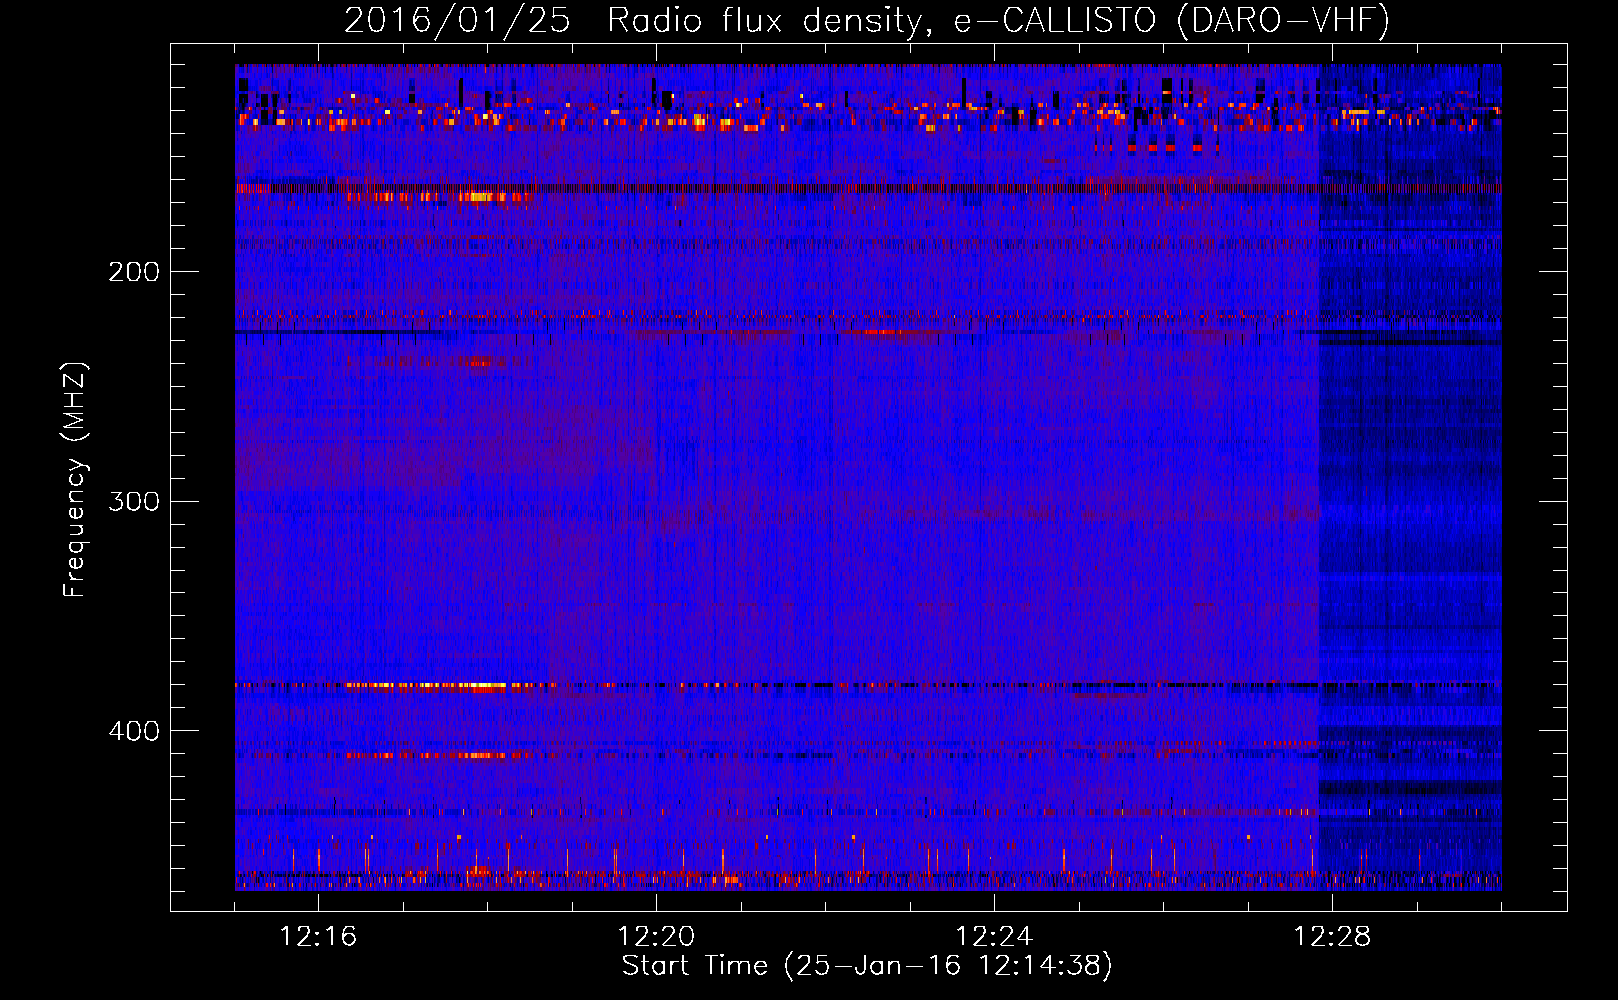This screenshot has height=1000, width=1618.
Task: Click the '12:16' time tick label
Action: (318, 936)
